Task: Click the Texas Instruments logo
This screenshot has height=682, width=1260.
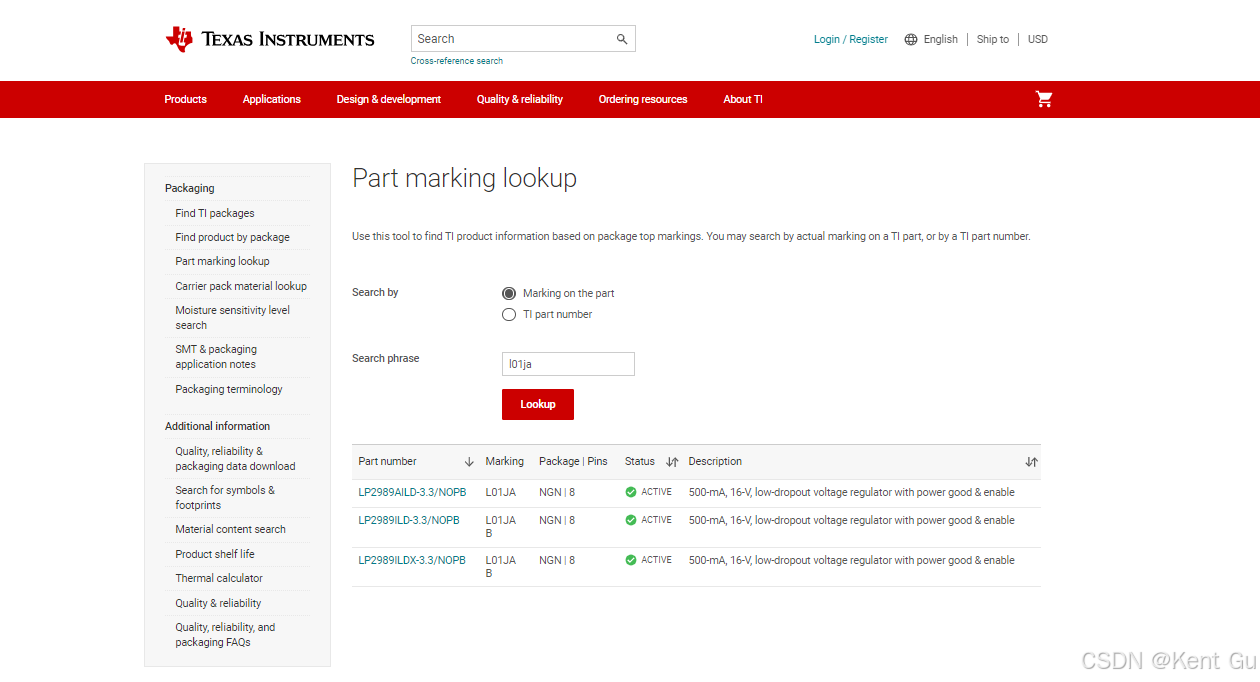Action: point(270,39)
